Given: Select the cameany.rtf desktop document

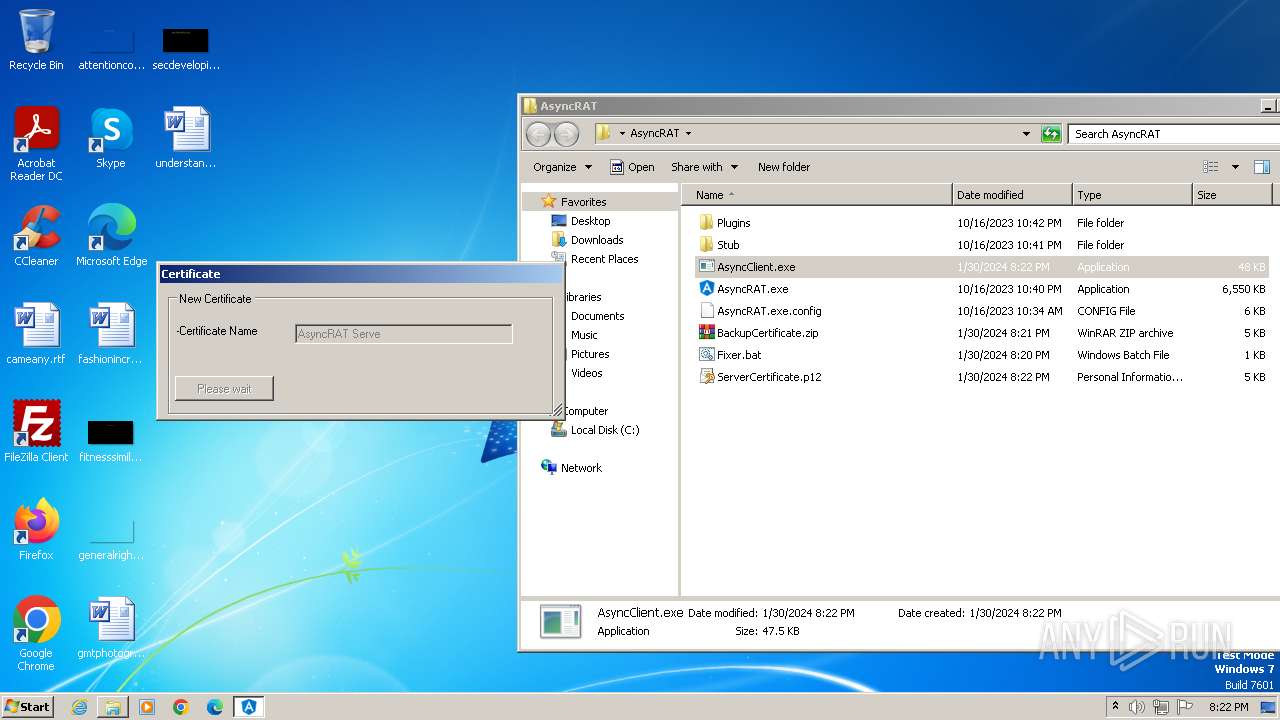Looking at the screenshot, I should coord(36,333).
